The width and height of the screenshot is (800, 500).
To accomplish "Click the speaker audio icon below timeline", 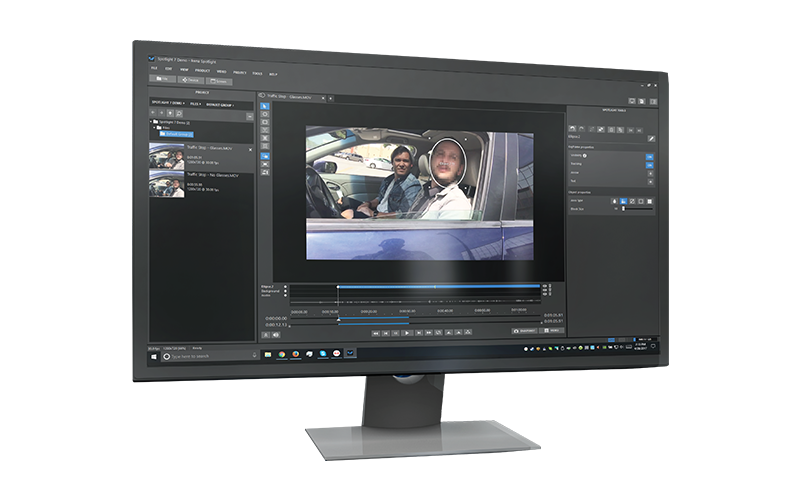I will (x=276, y=335).
